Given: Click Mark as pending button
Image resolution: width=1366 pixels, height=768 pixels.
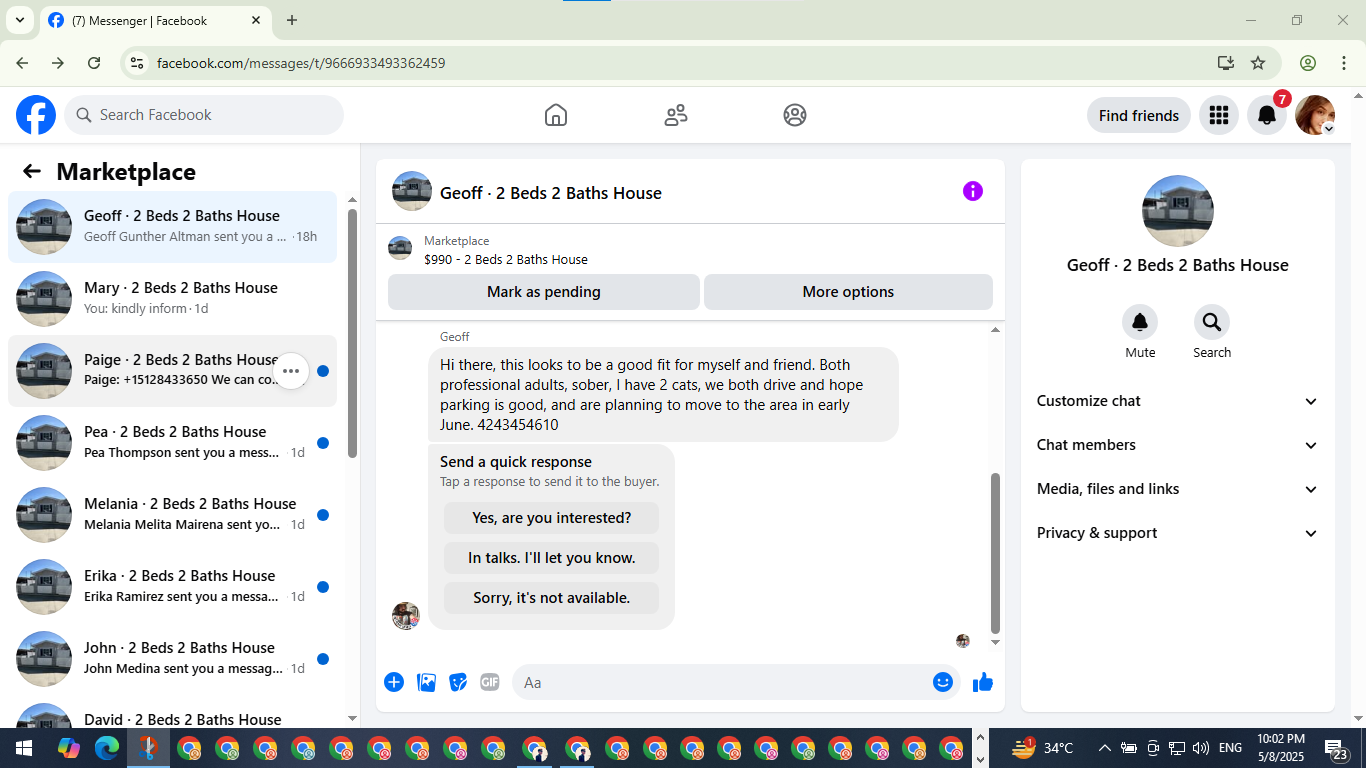Looking at the screenshot, I should 544,292.
